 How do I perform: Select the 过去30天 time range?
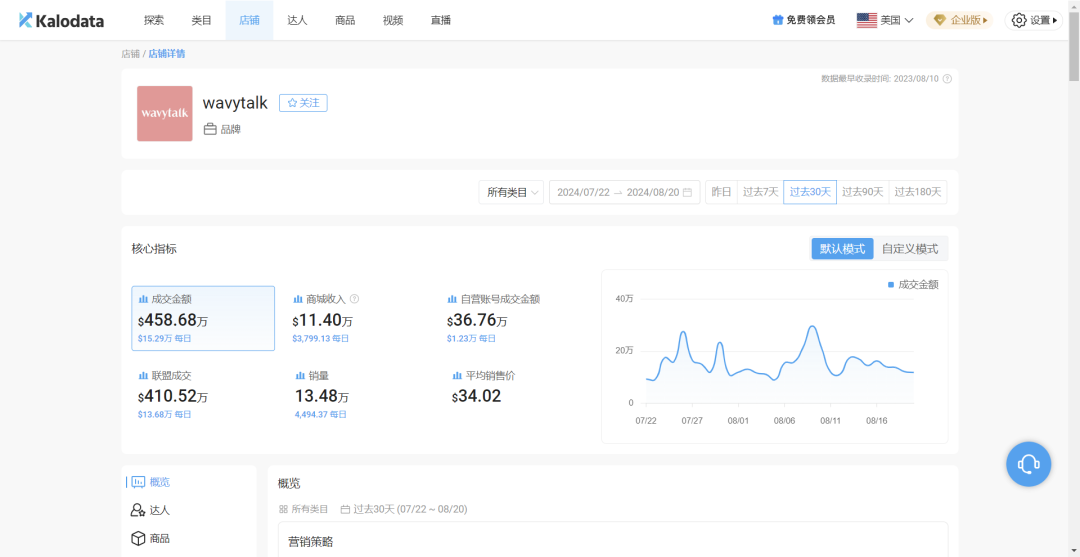810,192
